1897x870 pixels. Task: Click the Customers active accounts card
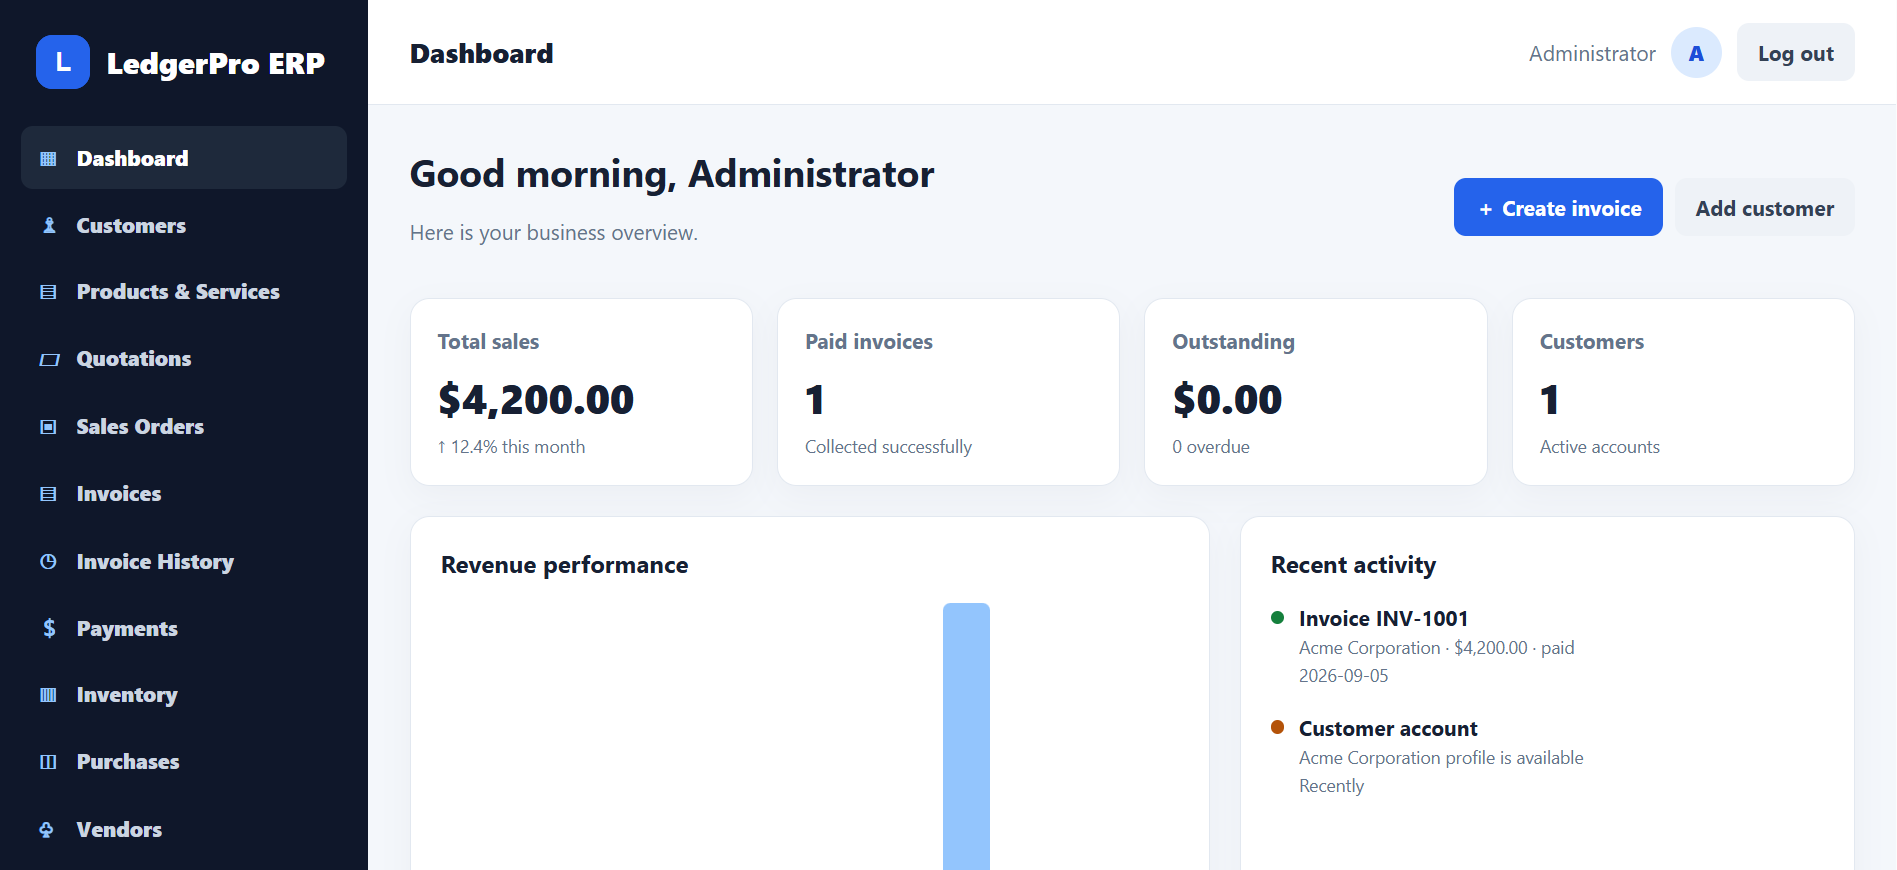tap(1683, 392)
